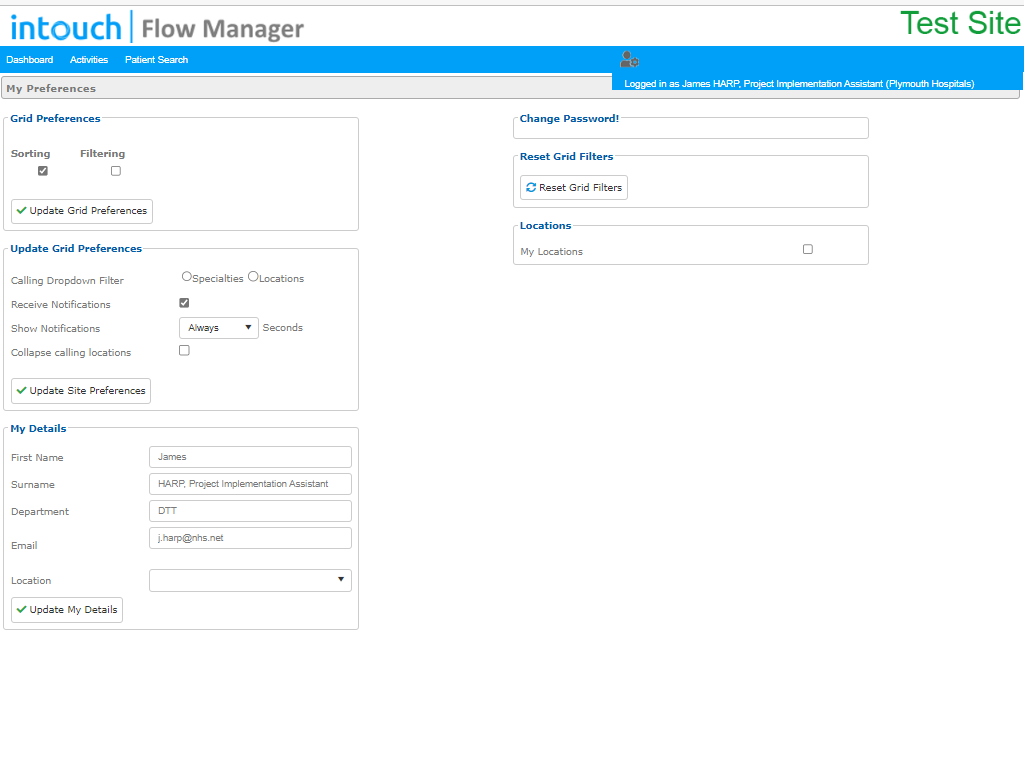
Task: Click the intouch logo
Action: 65,27
